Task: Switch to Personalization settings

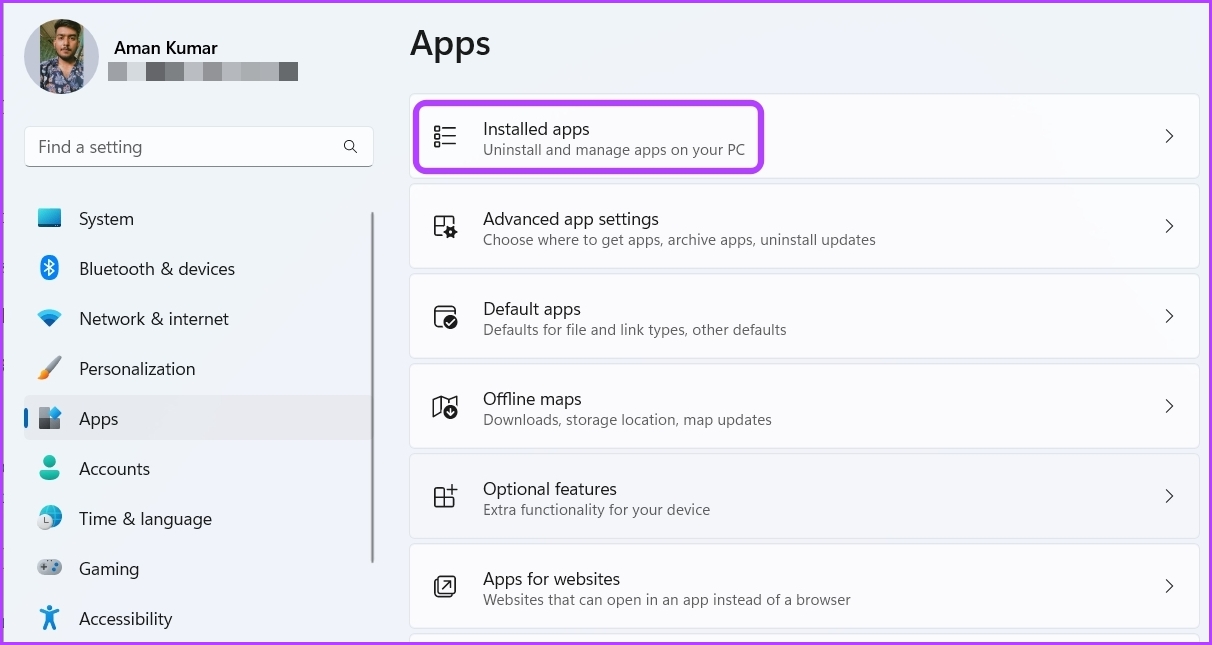Action: click(198, 369)
